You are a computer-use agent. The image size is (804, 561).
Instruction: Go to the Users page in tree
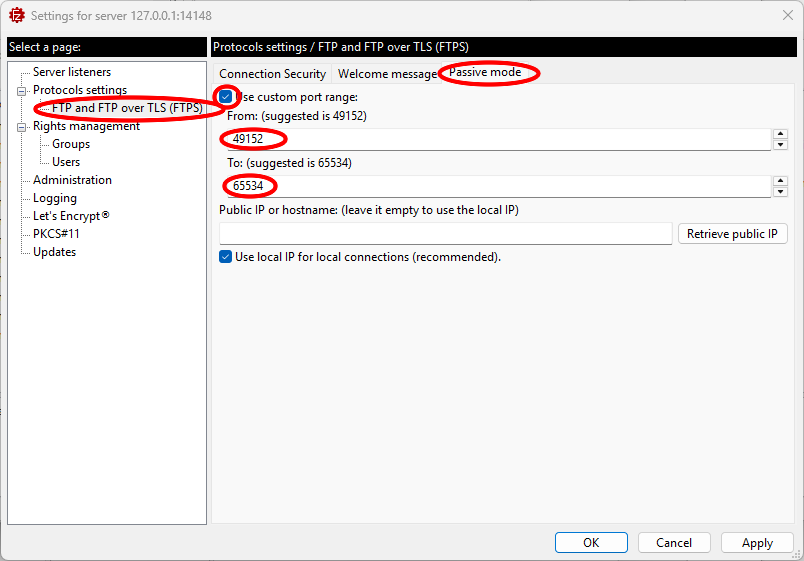tap(66, 162)
